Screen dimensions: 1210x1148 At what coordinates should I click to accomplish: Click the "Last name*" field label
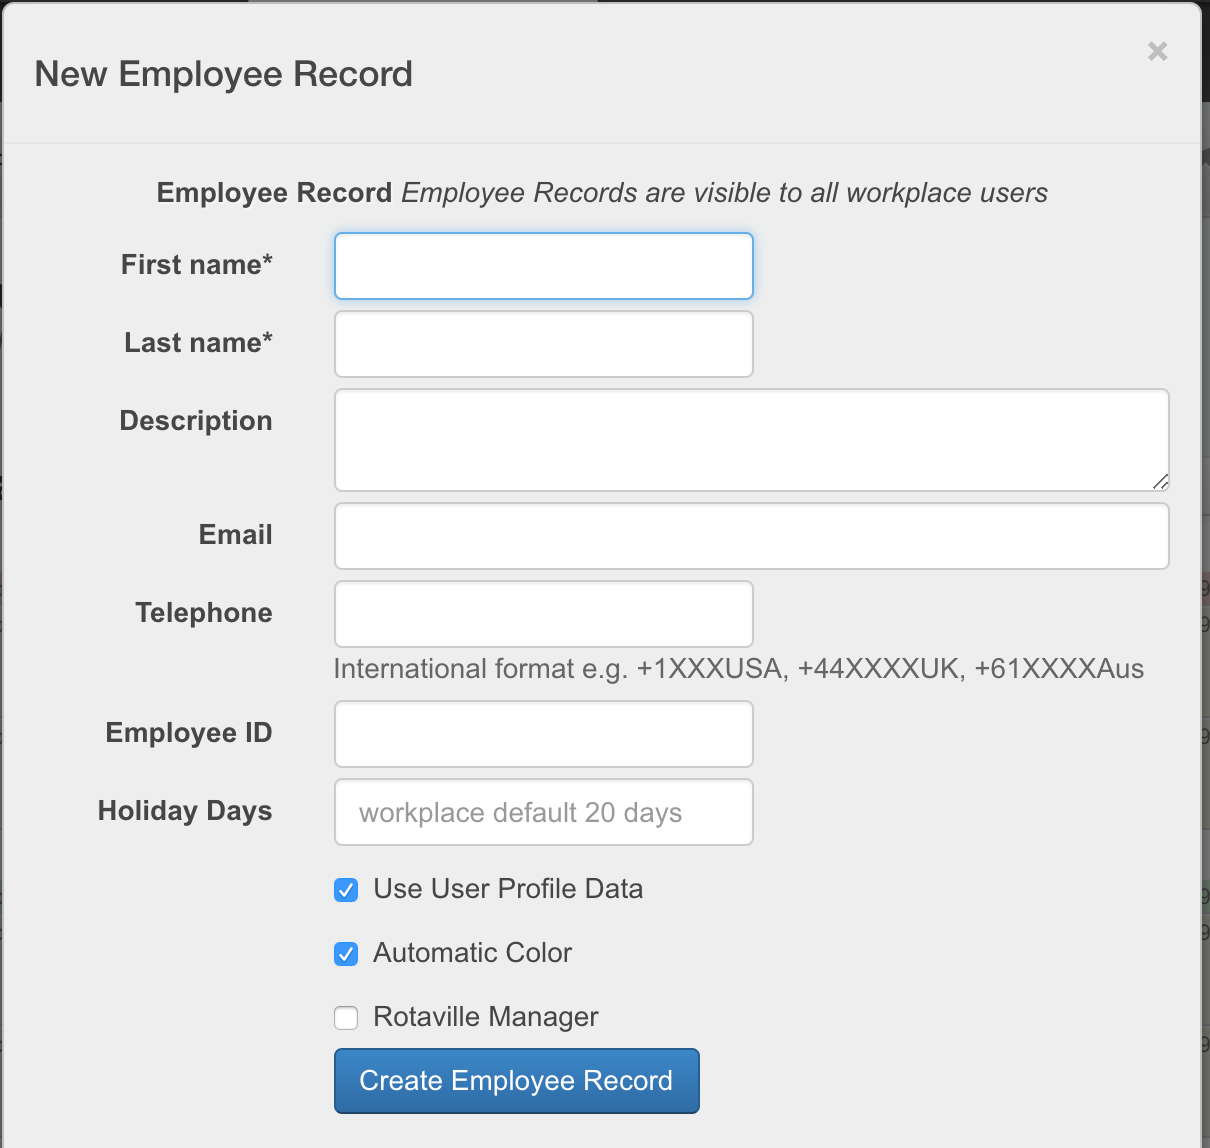pos(198,343)
